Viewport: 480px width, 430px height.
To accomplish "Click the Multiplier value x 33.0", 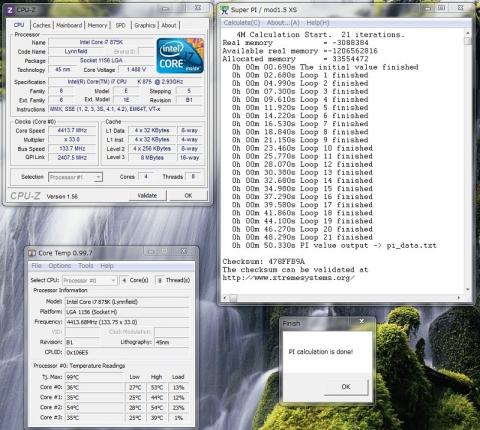I will 72,140.
